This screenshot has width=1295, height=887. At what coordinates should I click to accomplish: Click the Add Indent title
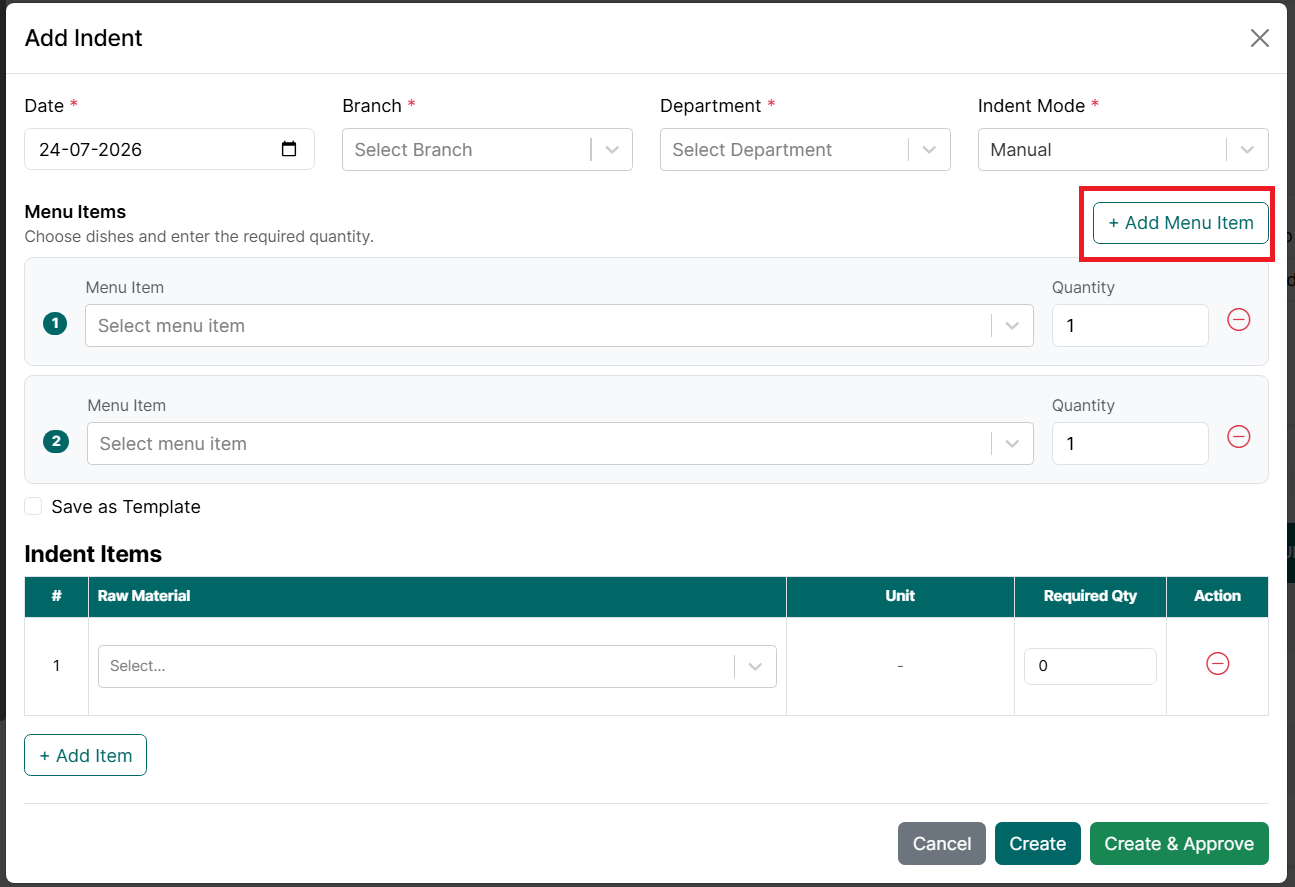(x=84, y=38)
